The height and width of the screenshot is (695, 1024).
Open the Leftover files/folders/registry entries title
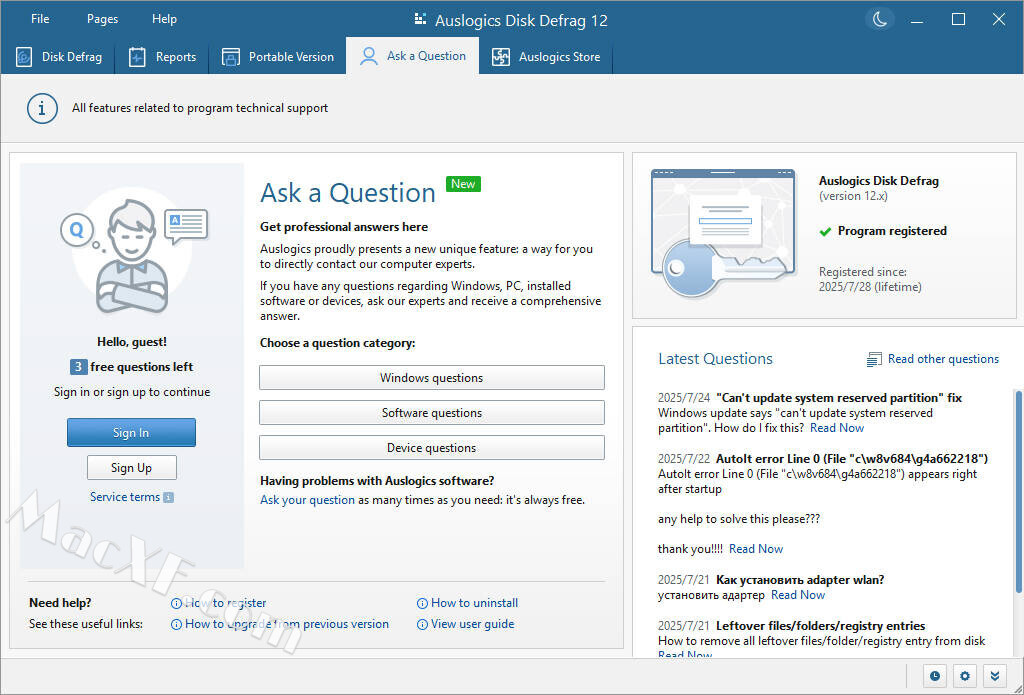pyautogui.click(x=820, y=626)
